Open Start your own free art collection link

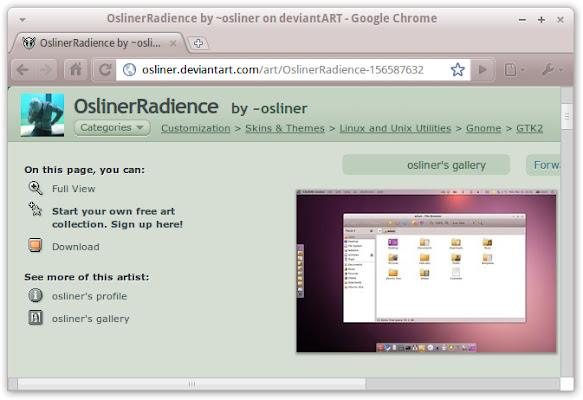point(117,218)
